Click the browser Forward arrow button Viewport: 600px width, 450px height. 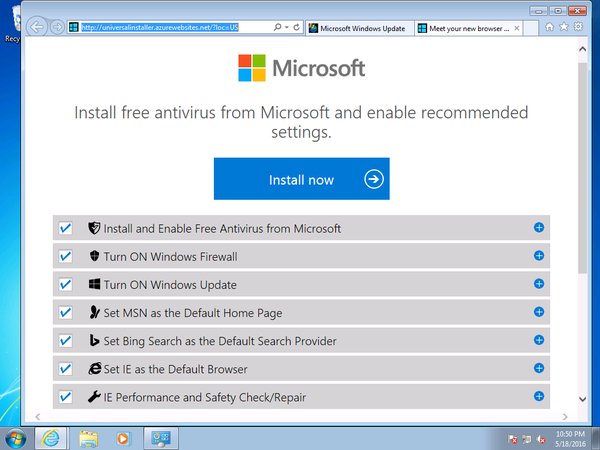click(x=57, y=27)
